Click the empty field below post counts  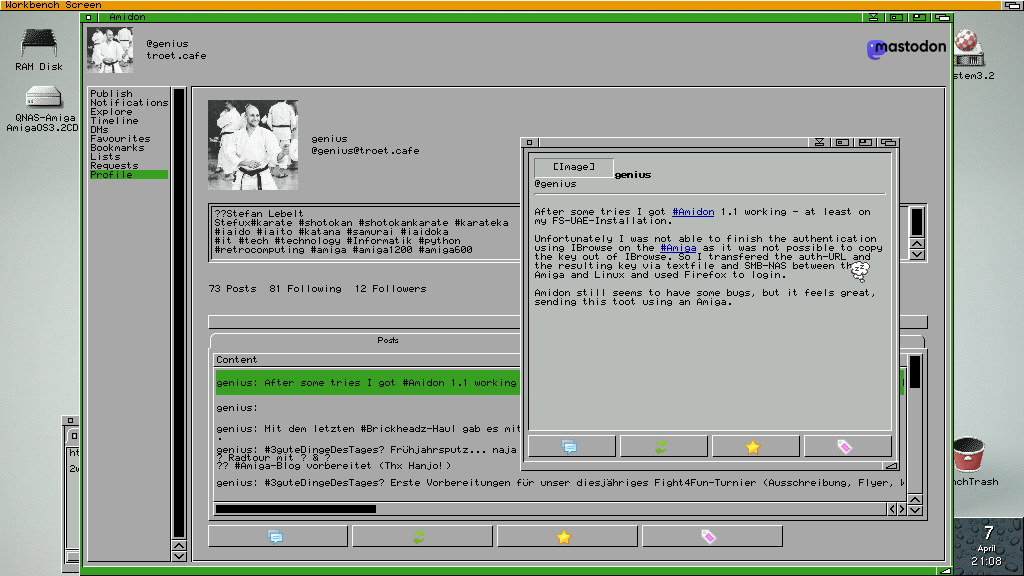point(364,322)
